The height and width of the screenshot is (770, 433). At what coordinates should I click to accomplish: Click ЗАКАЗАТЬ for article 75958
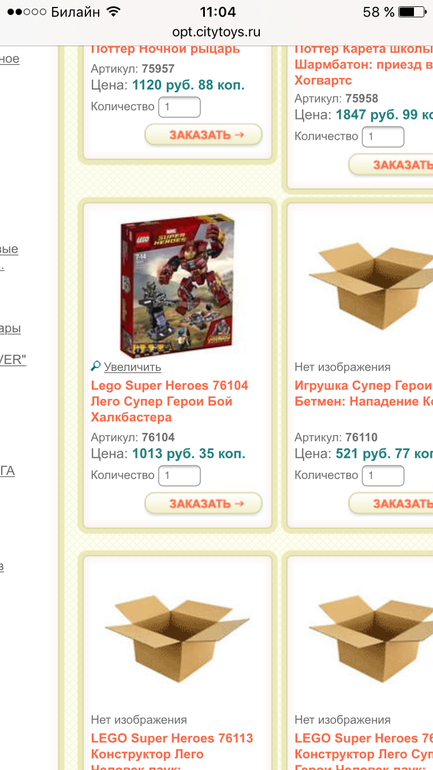(x=391, y=165)
